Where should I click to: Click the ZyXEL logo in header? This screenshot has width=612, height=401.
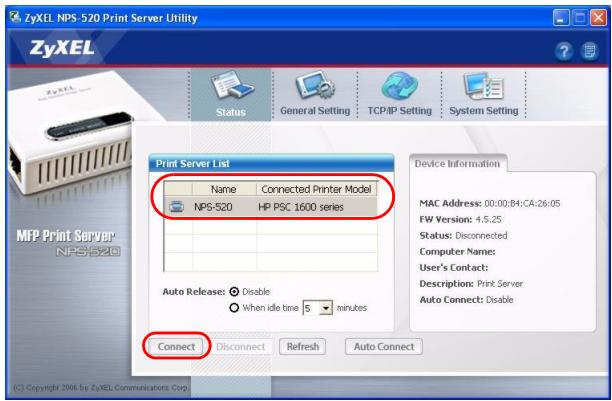[x=62, y=48]
